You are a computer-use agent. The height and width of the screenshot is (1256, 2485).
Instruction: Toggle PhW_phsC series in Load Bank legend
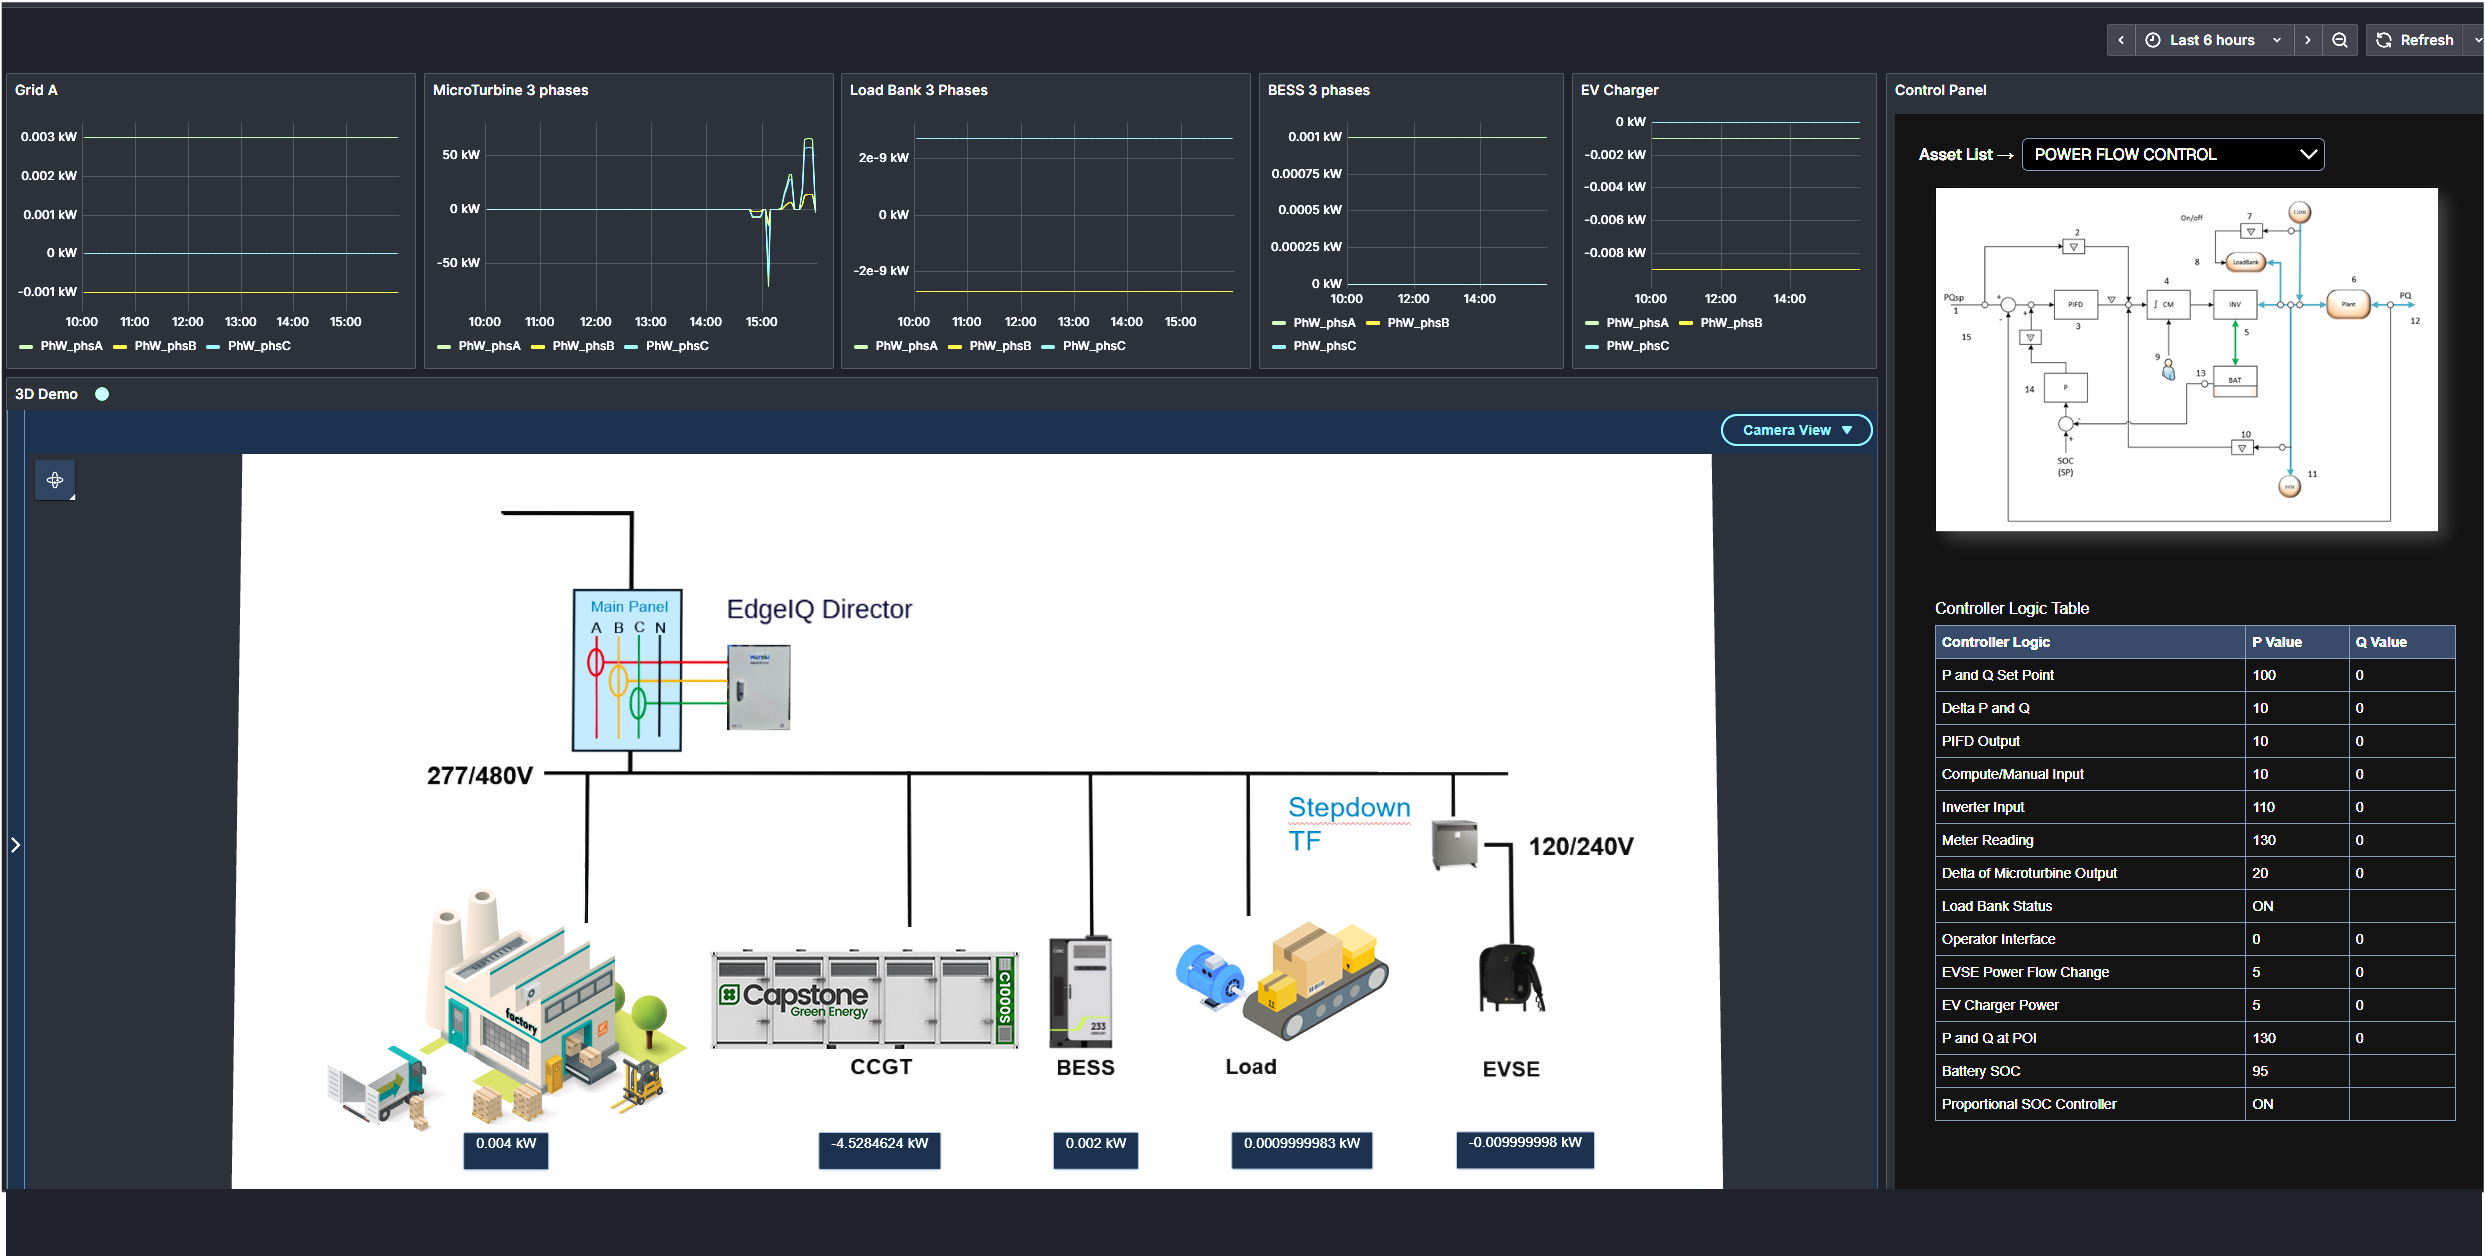coord(1093,346)
